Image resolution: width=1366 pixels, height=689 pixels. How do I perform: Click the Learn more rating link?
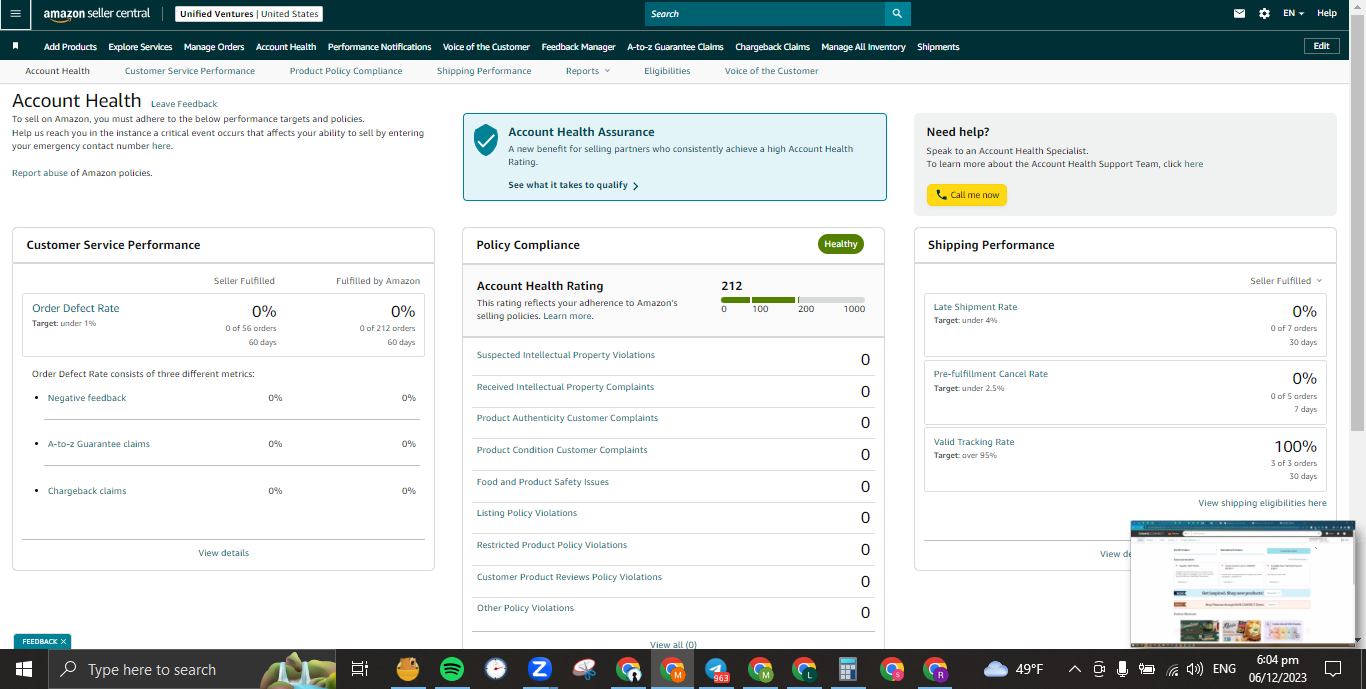[x=567, y=316]
